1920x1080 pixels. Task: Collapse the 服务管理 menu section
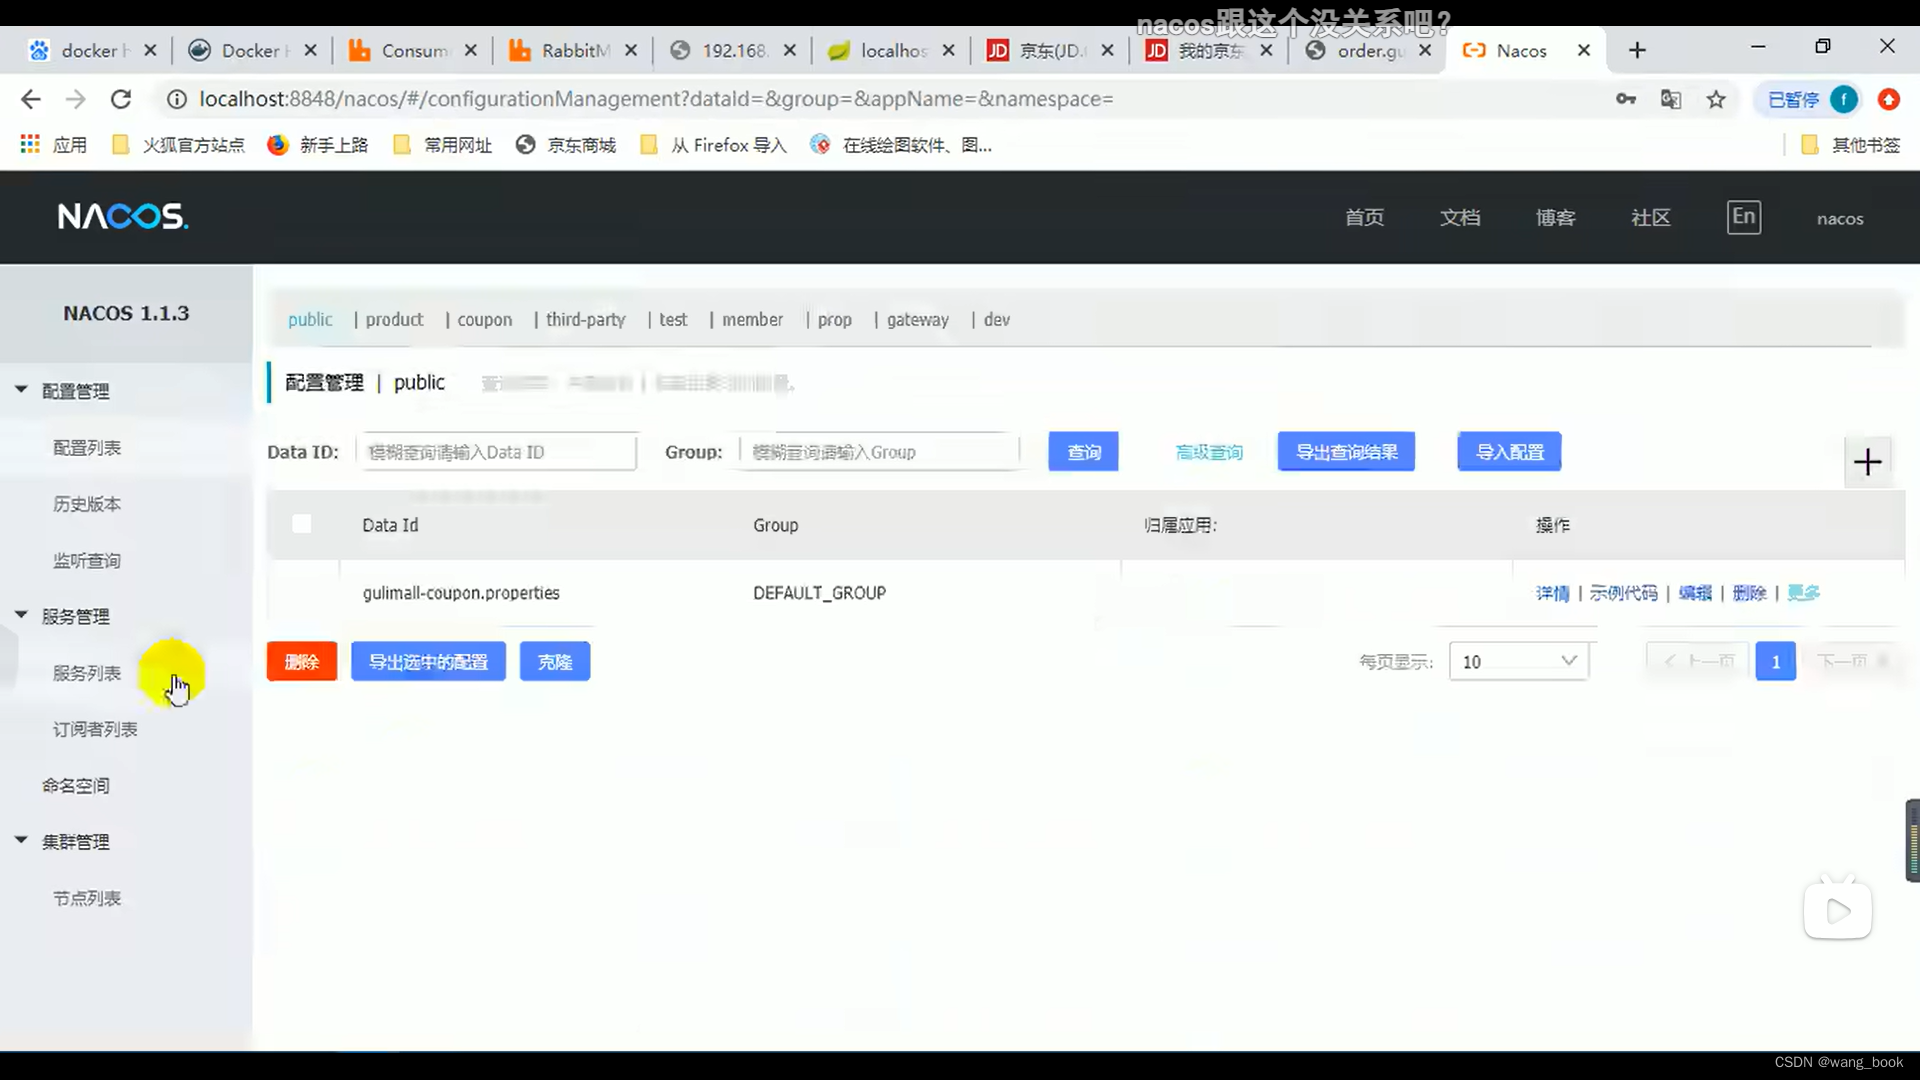[21, 615]
